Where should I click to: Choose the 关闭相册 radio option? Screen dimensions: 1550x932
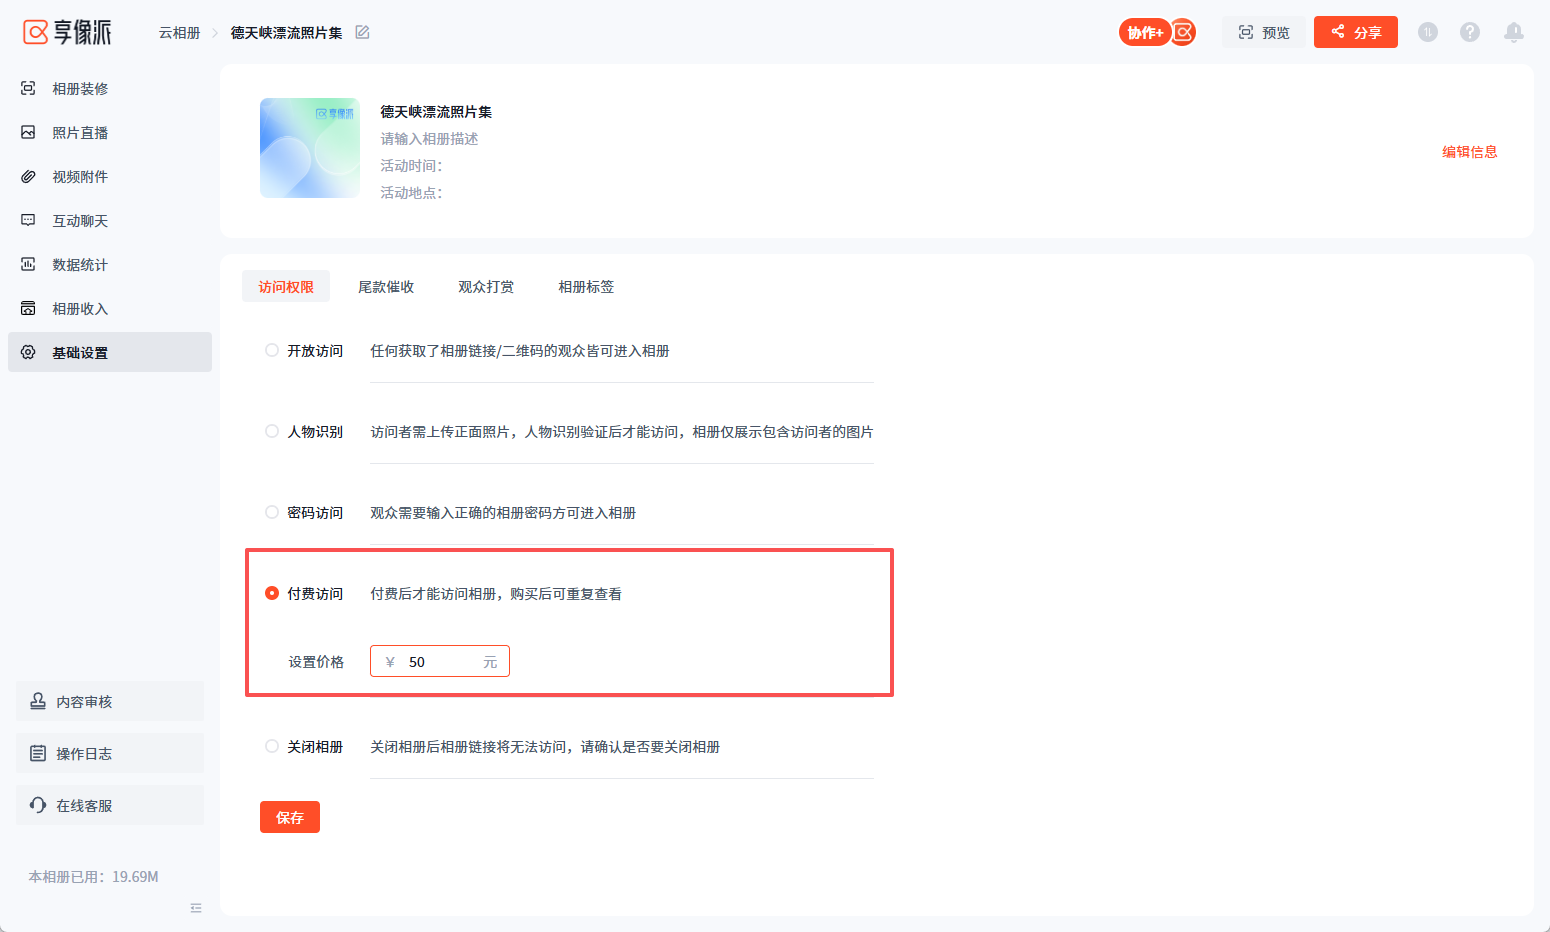click(x=272, y=746)
